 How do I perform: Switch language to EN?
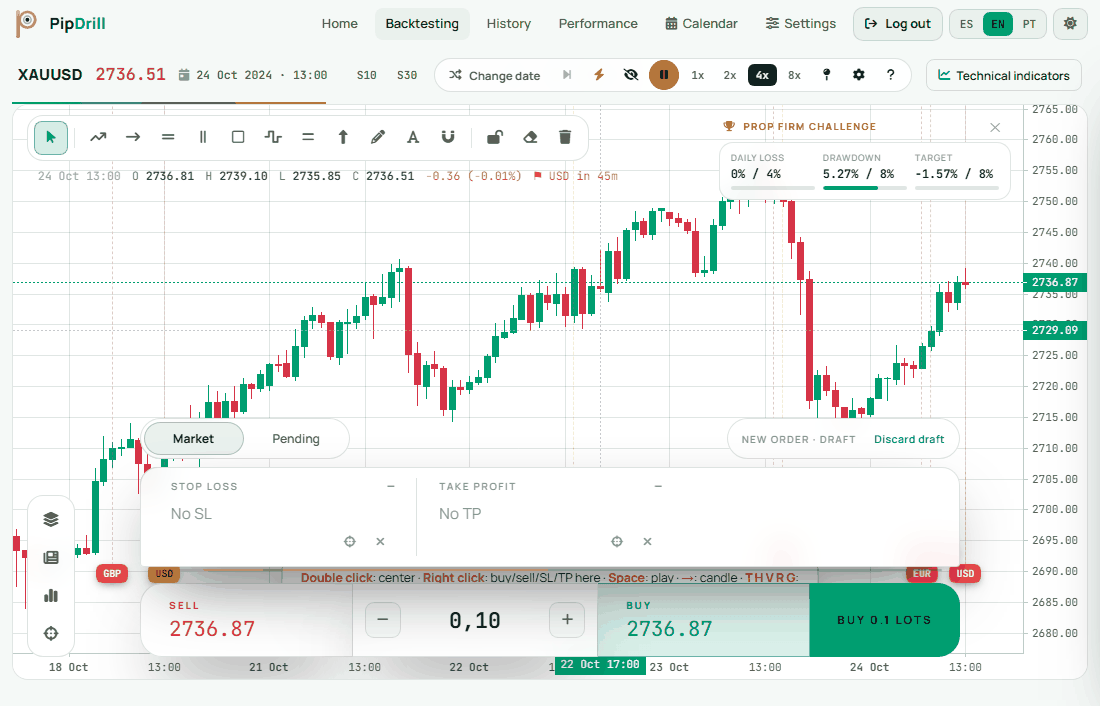(x=998, y=24)
